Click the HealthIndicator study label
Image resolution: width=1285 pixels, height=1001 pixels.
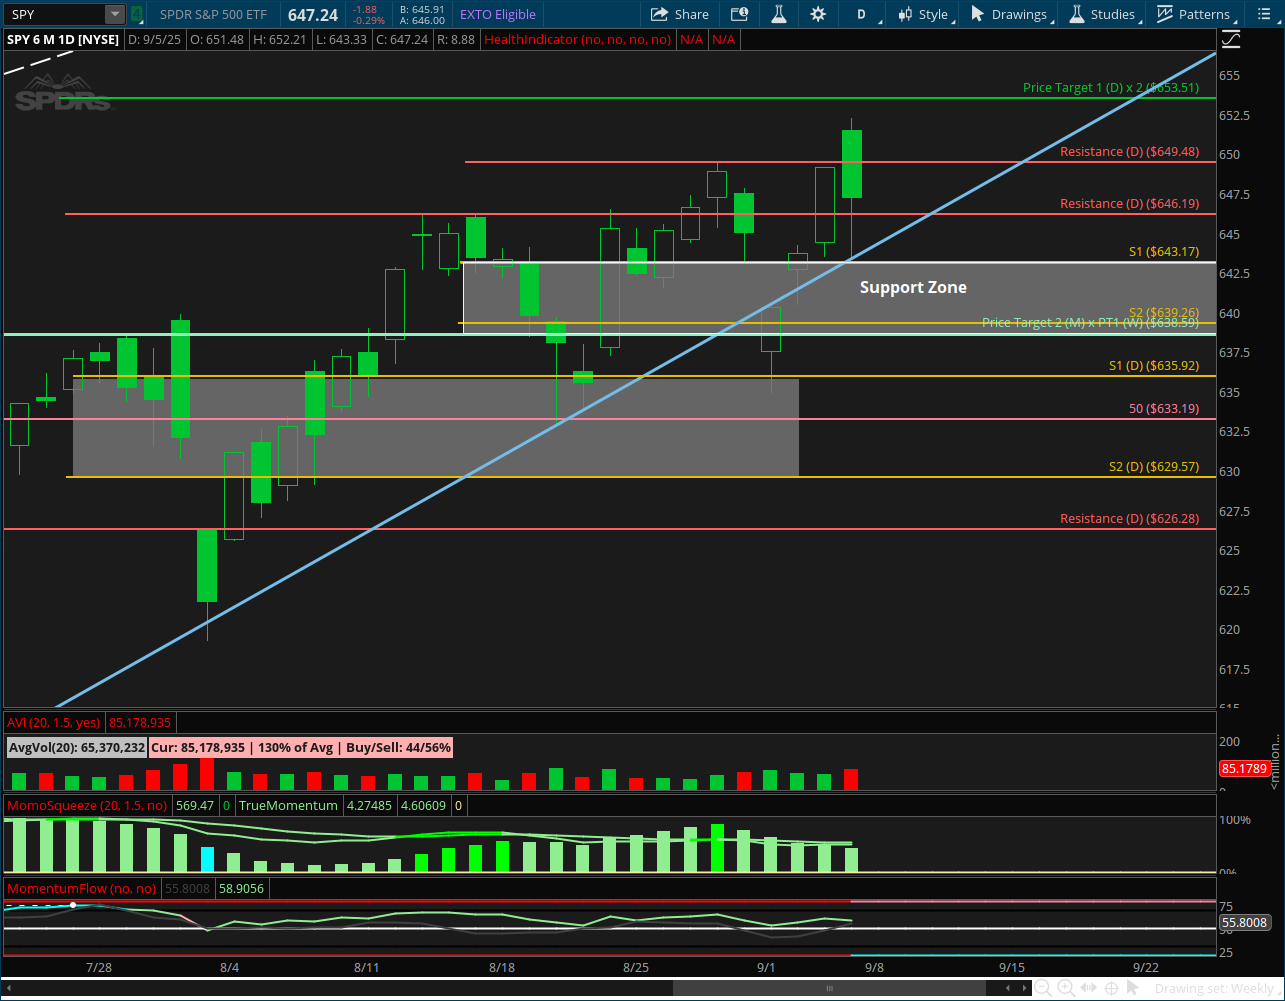click(x=579, y=39)
